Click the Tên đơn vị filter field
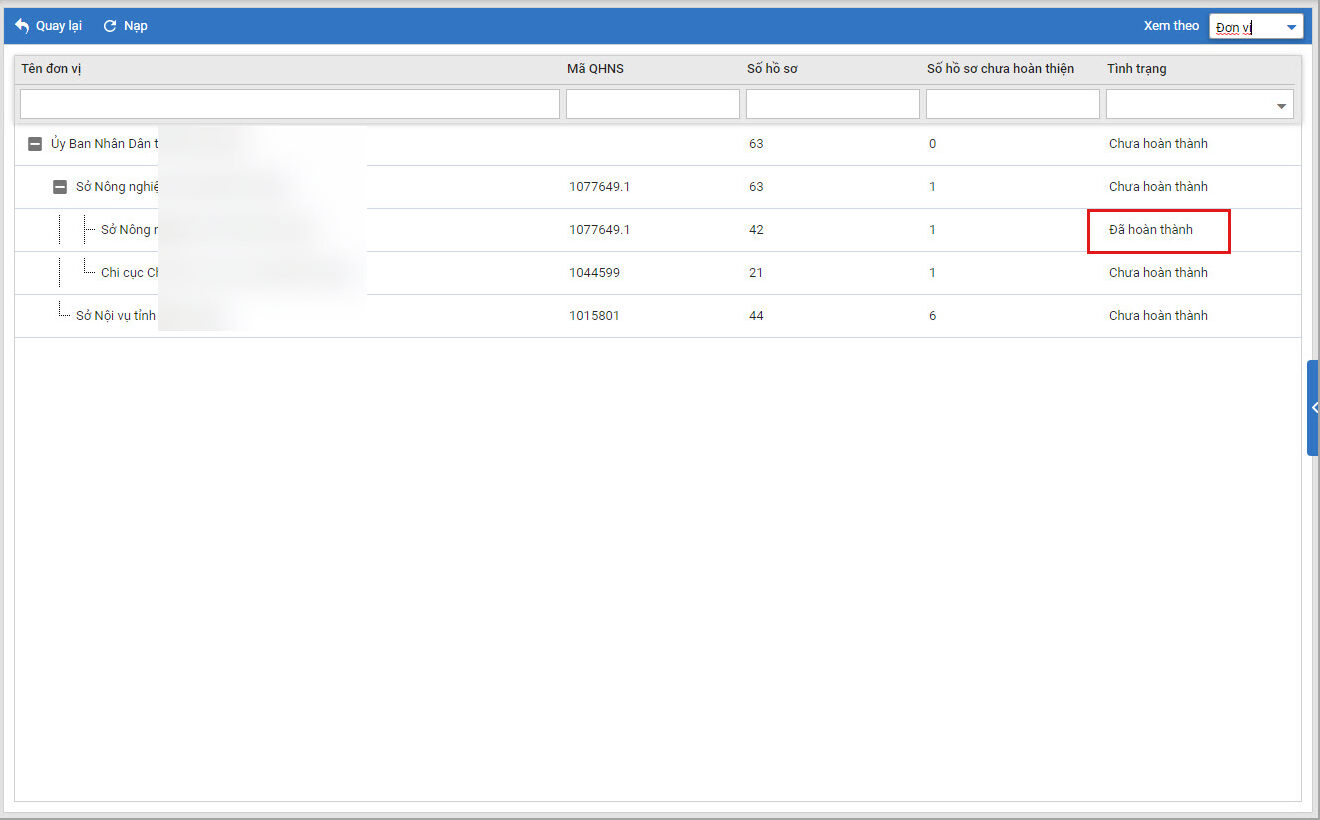This screenshot has height=820, width=1320. click(289, 104)
